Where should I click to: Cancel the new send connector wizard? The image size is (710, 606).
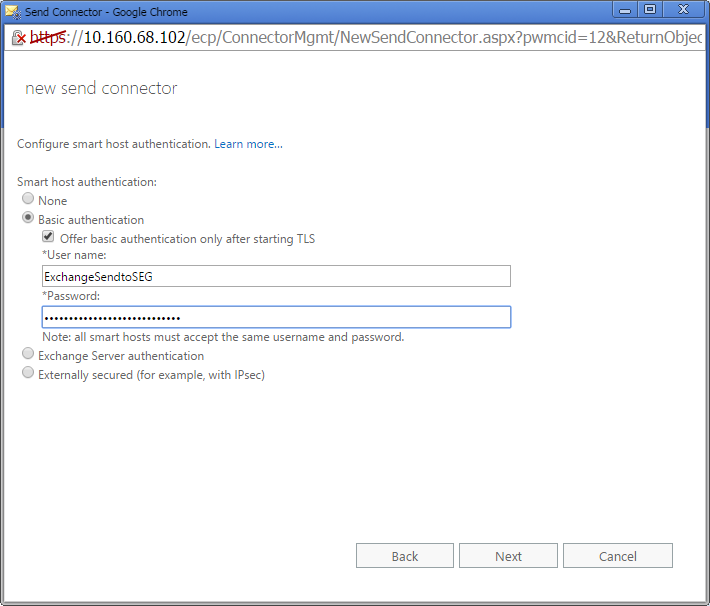[x=617, y=556]
